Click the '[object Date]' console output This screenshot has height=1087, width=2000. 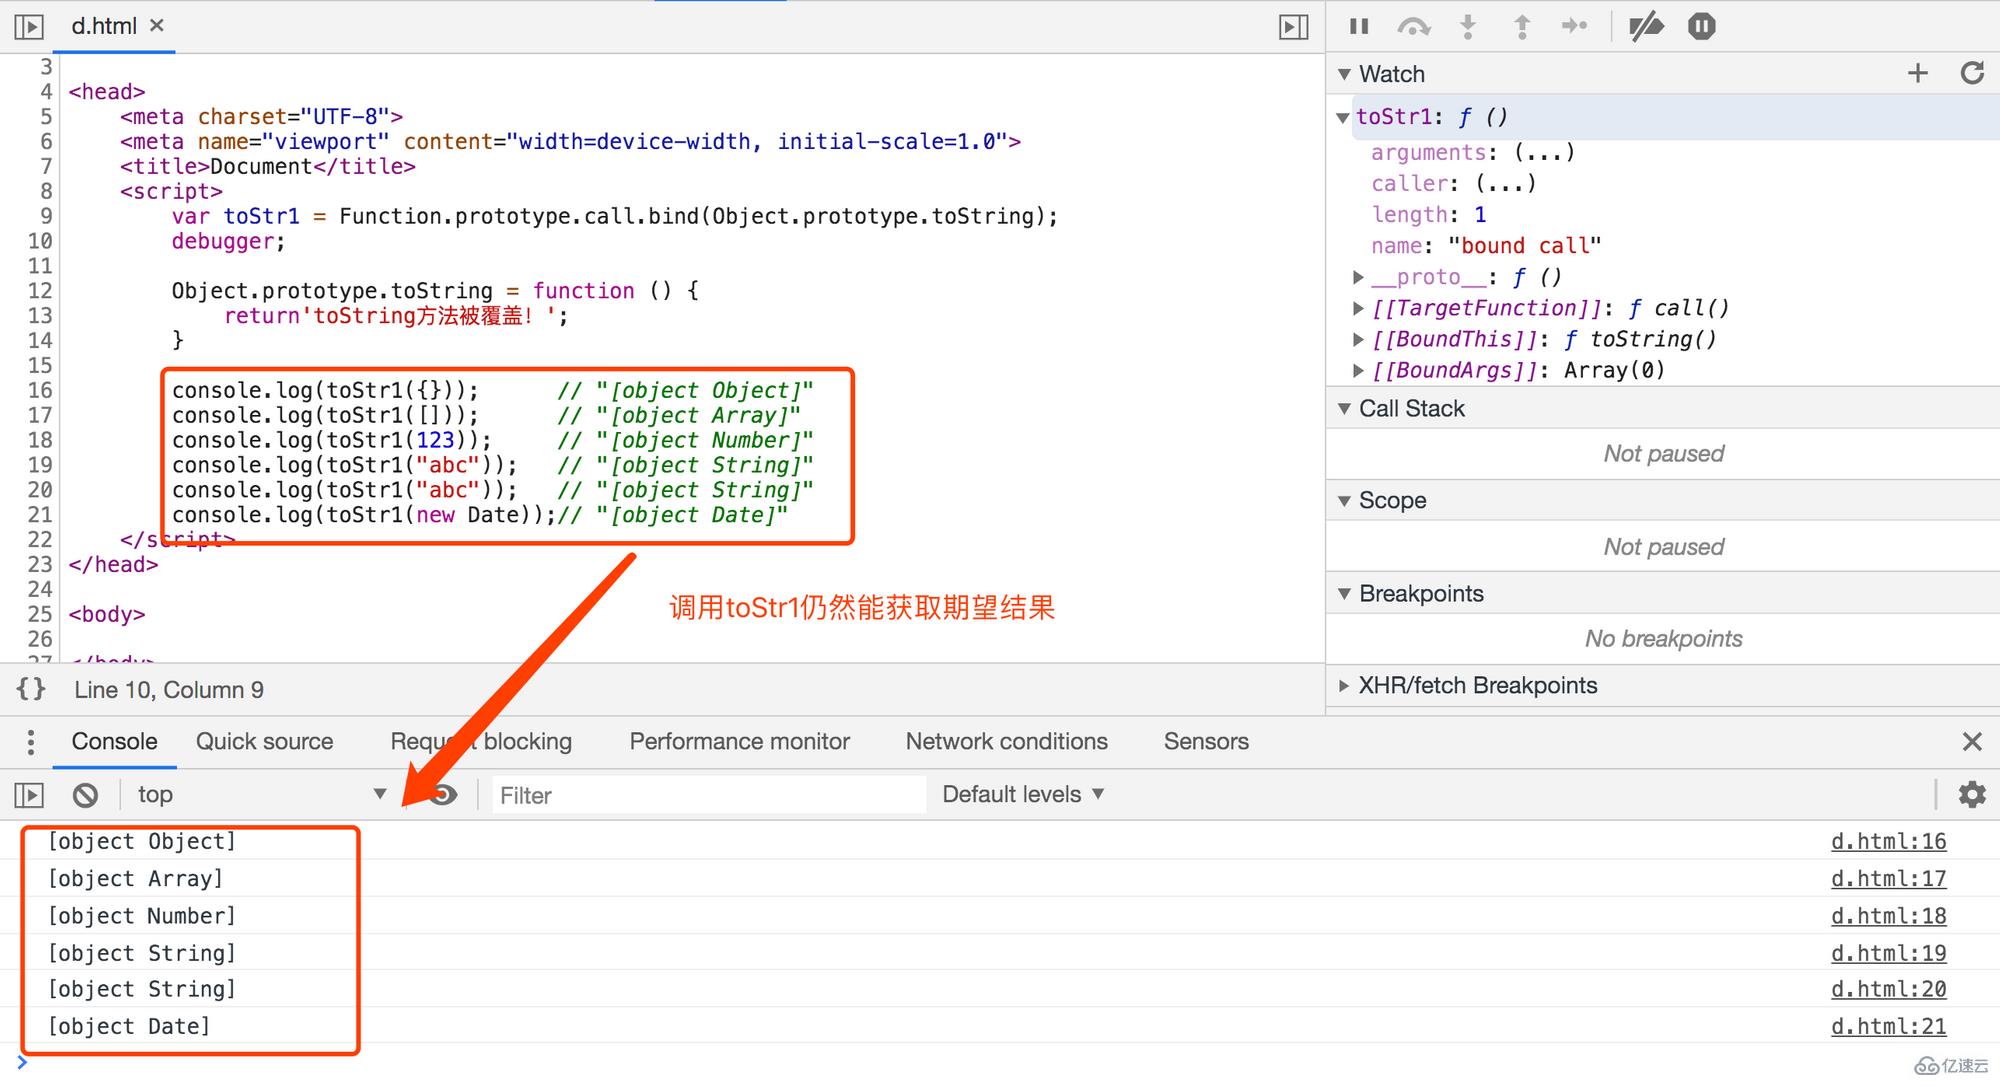[x=129, y=1026]
